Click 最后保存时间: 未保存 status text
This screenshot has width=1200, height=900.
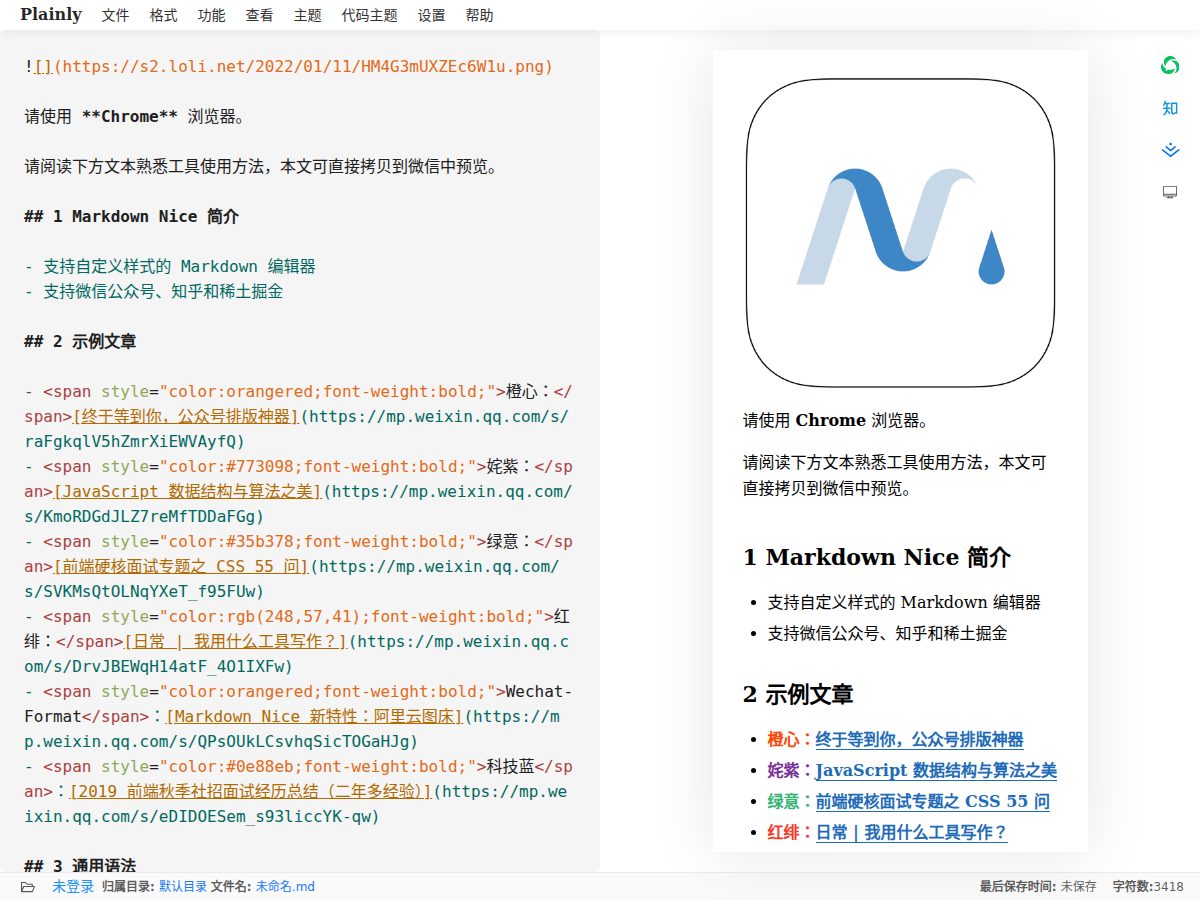(x=1038, y=887)
